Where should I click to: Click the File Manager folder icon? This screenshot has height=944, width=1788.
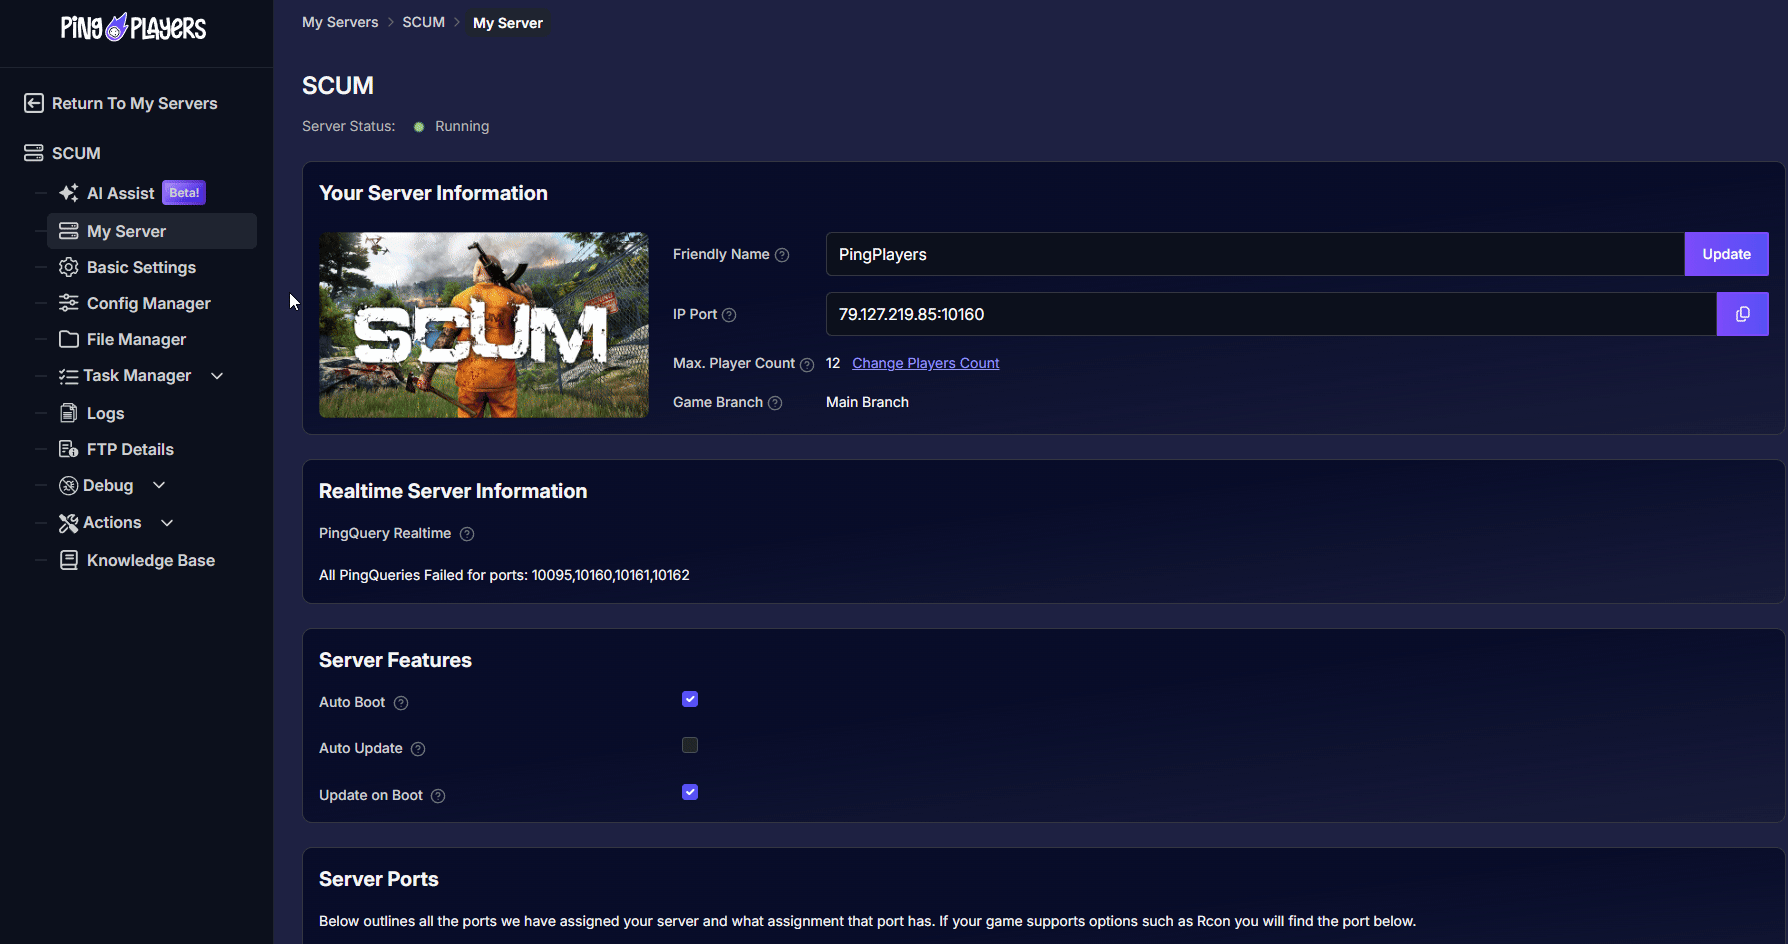(x=69, y=339)
